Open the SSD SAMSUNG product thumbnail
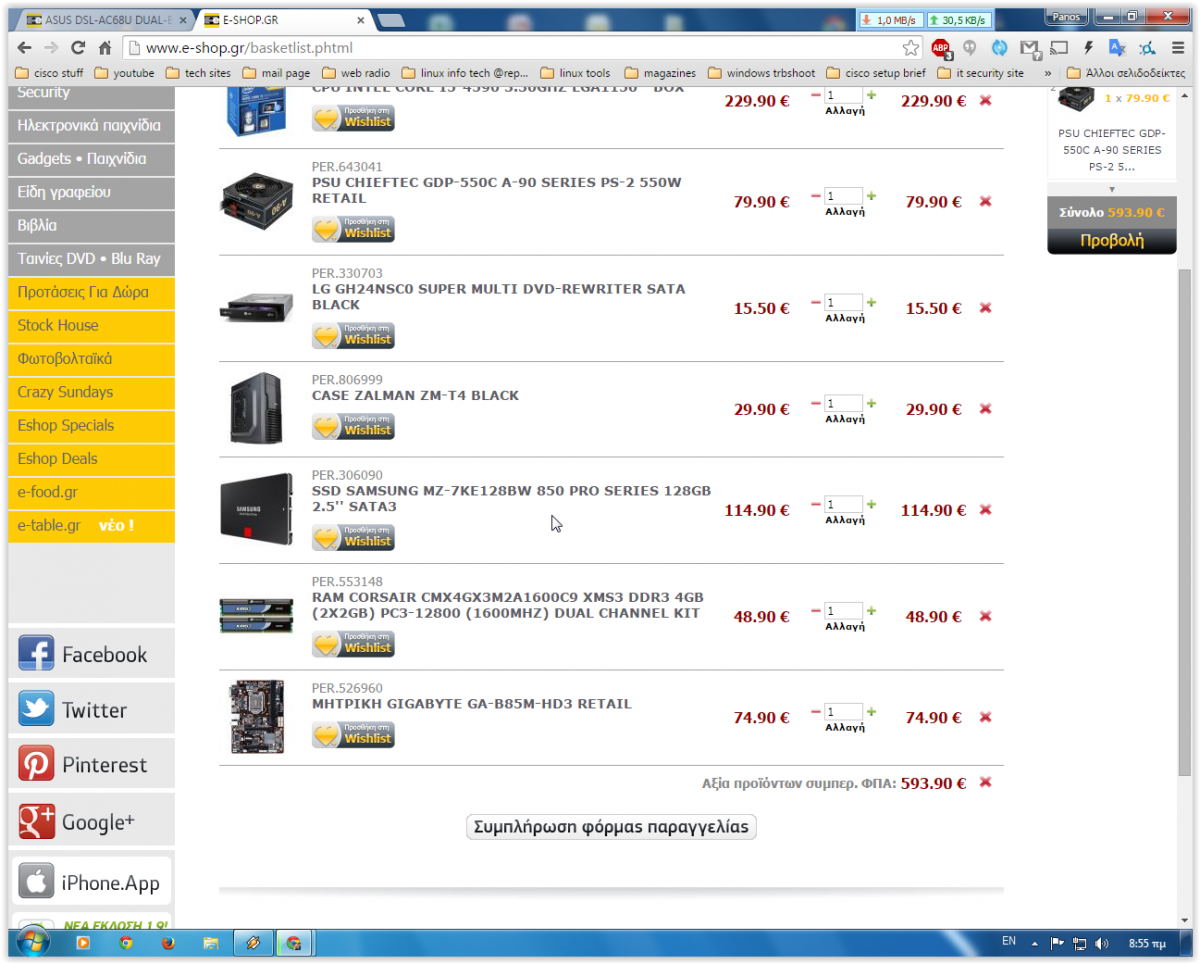The height and width of the screenshot is (964, 1200). click(x=257, y=509)
